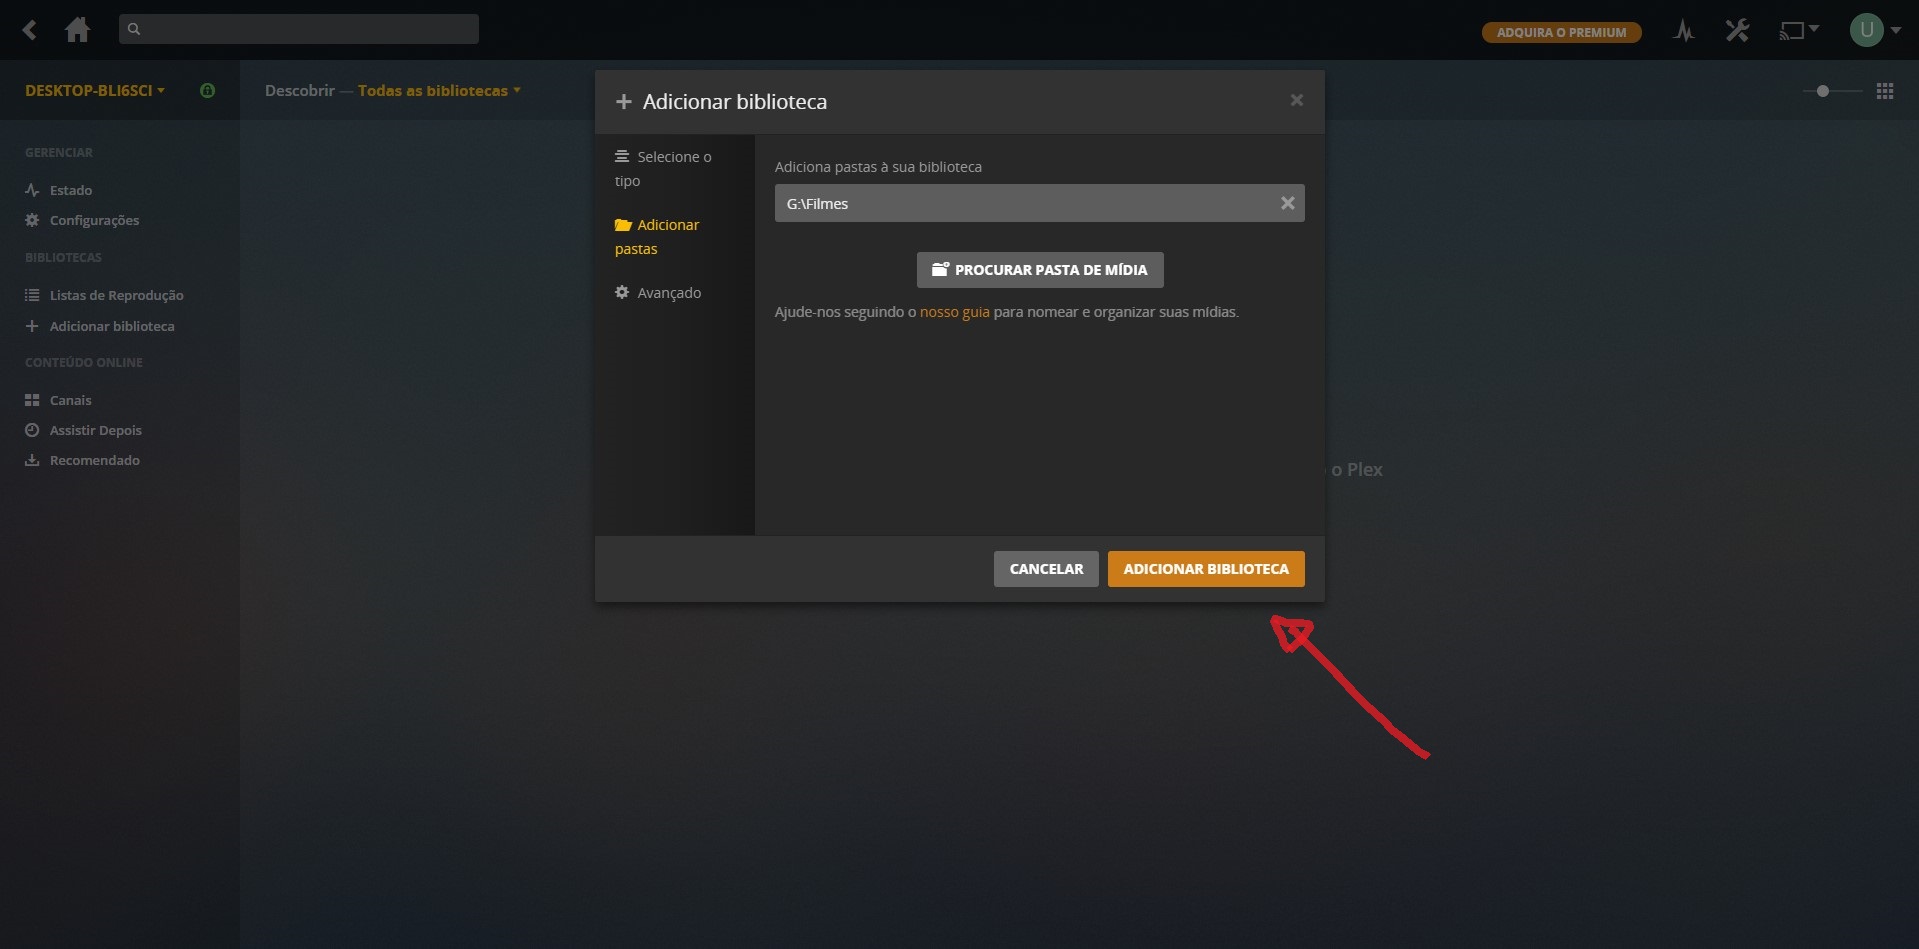This screenshot has height=949, width=1919.
Task: Click PROCURAR PASTA DE MÍDIA button
Action: coord(1040,270)
